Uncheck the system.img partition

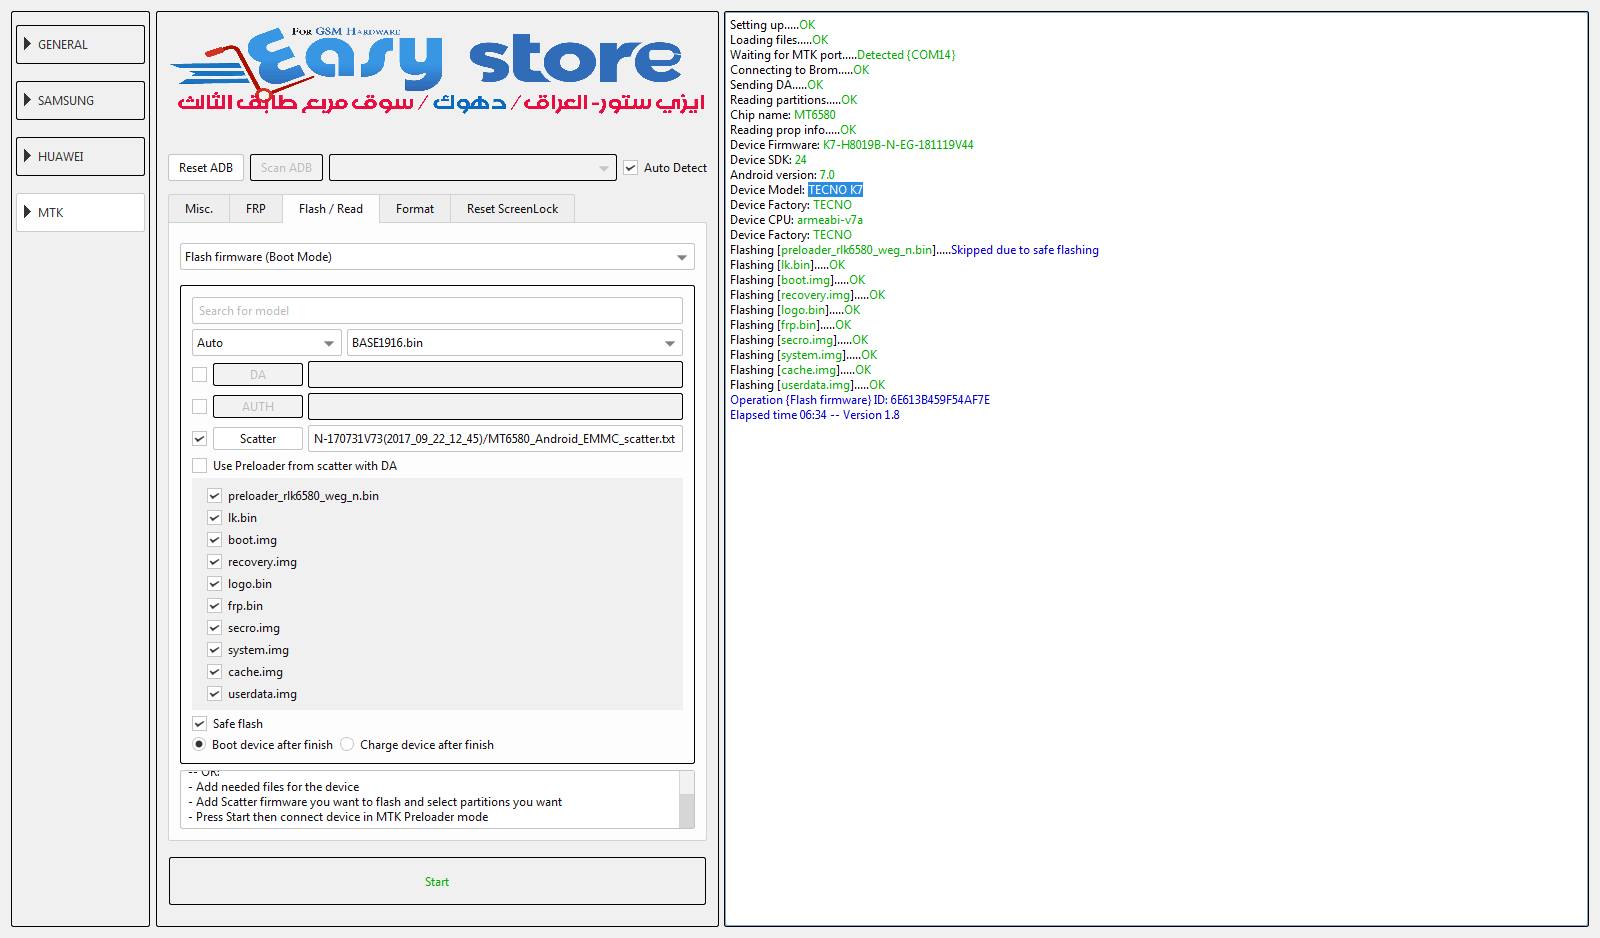214,650
